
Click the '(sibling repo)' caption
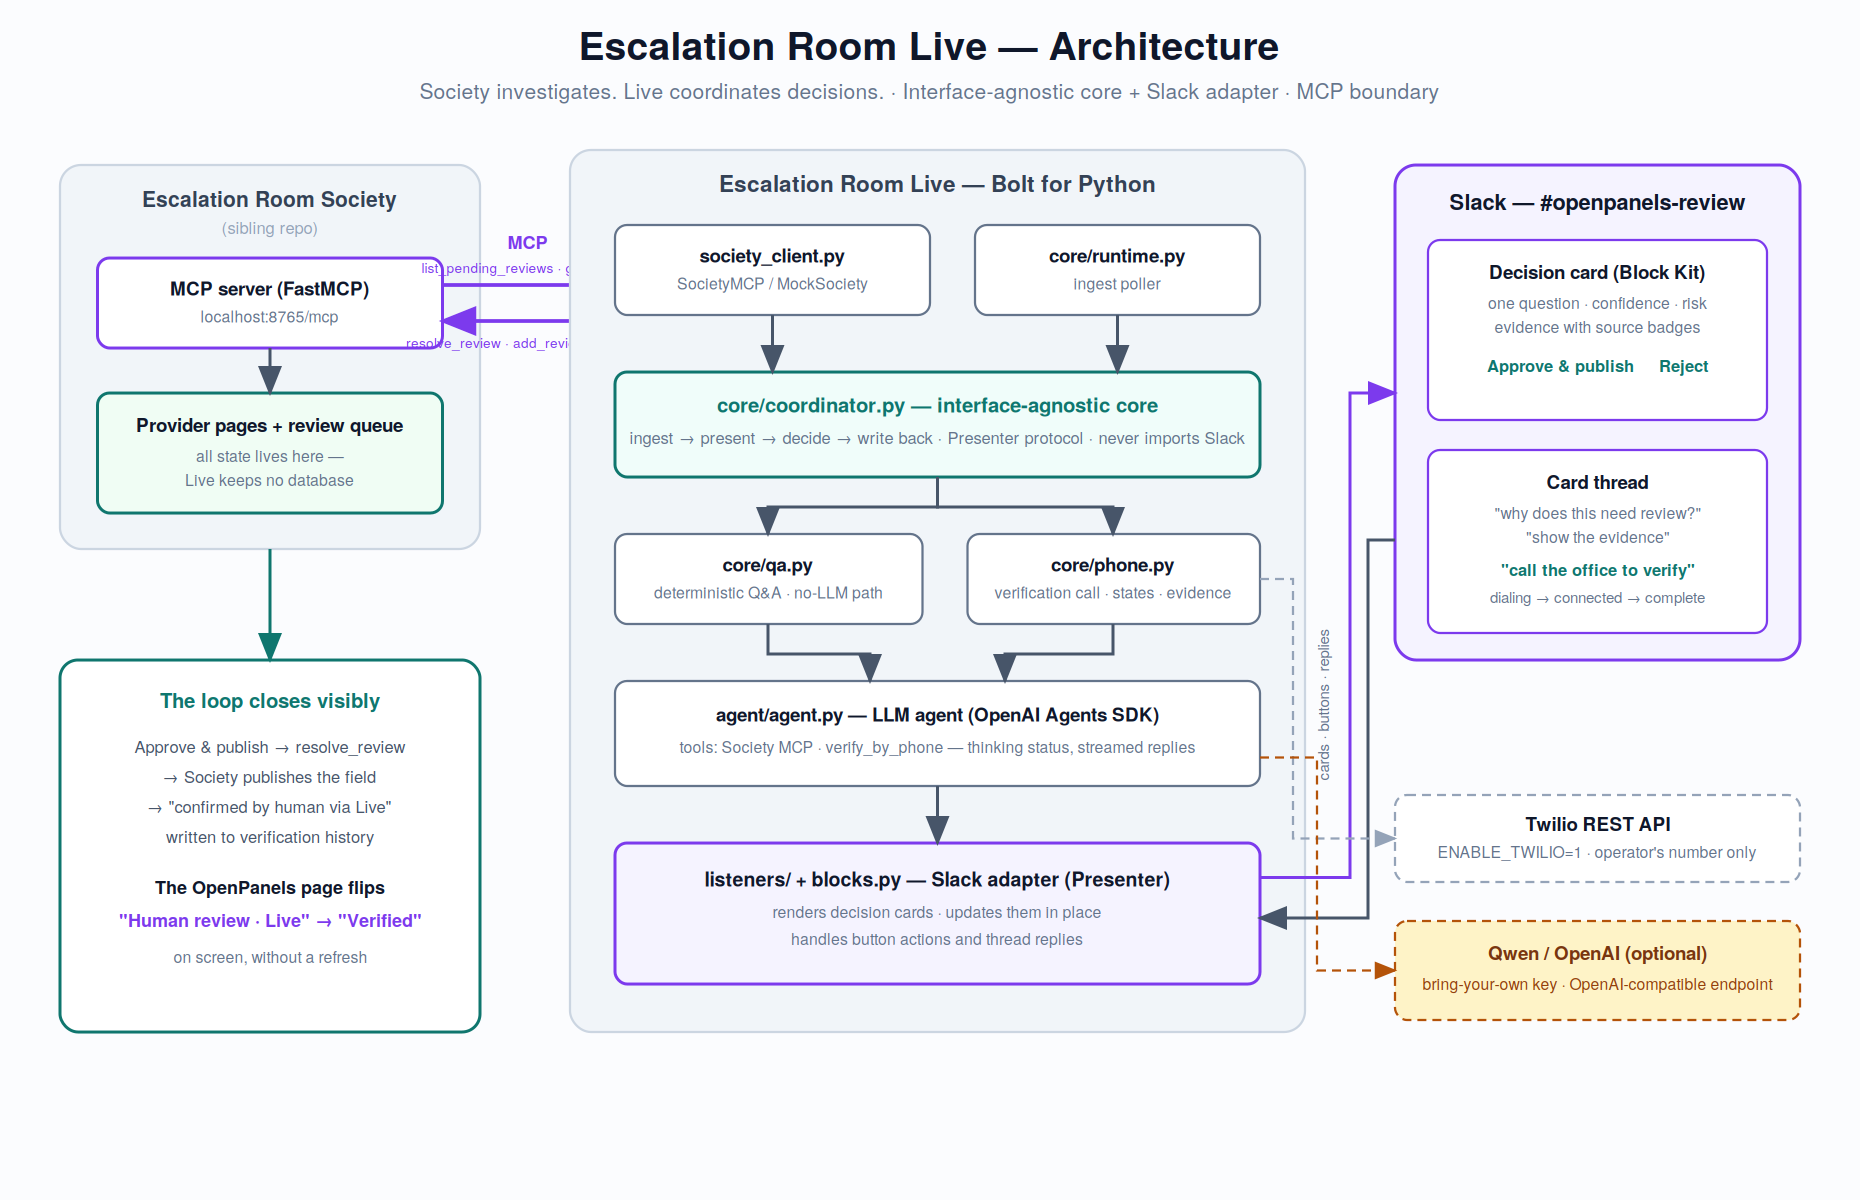[x=269, y=228]
